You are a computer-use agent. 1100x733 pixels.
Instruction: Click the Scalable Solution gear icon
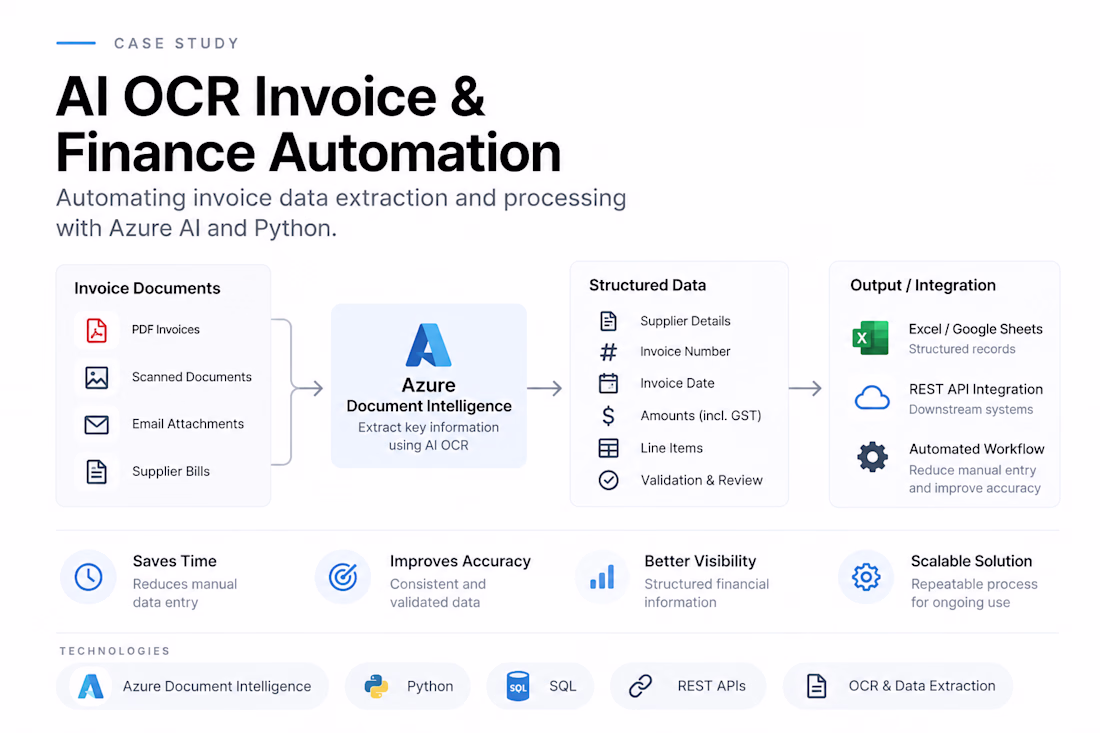click(866, 577)
